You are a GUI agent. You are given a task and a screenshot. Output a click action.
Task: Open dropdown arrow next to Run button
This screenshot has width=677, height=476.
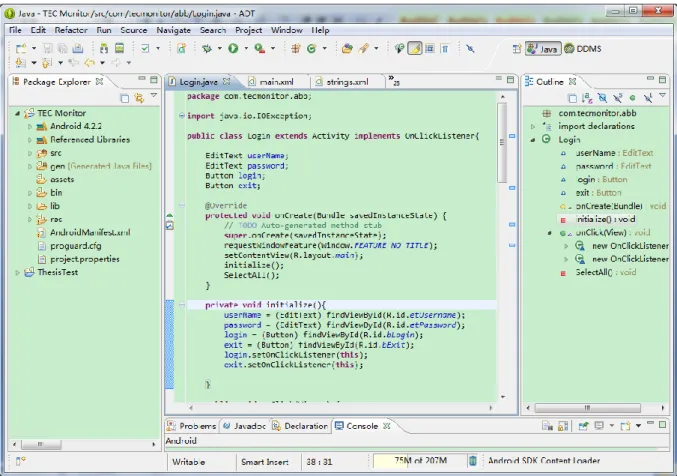[246, 48]
